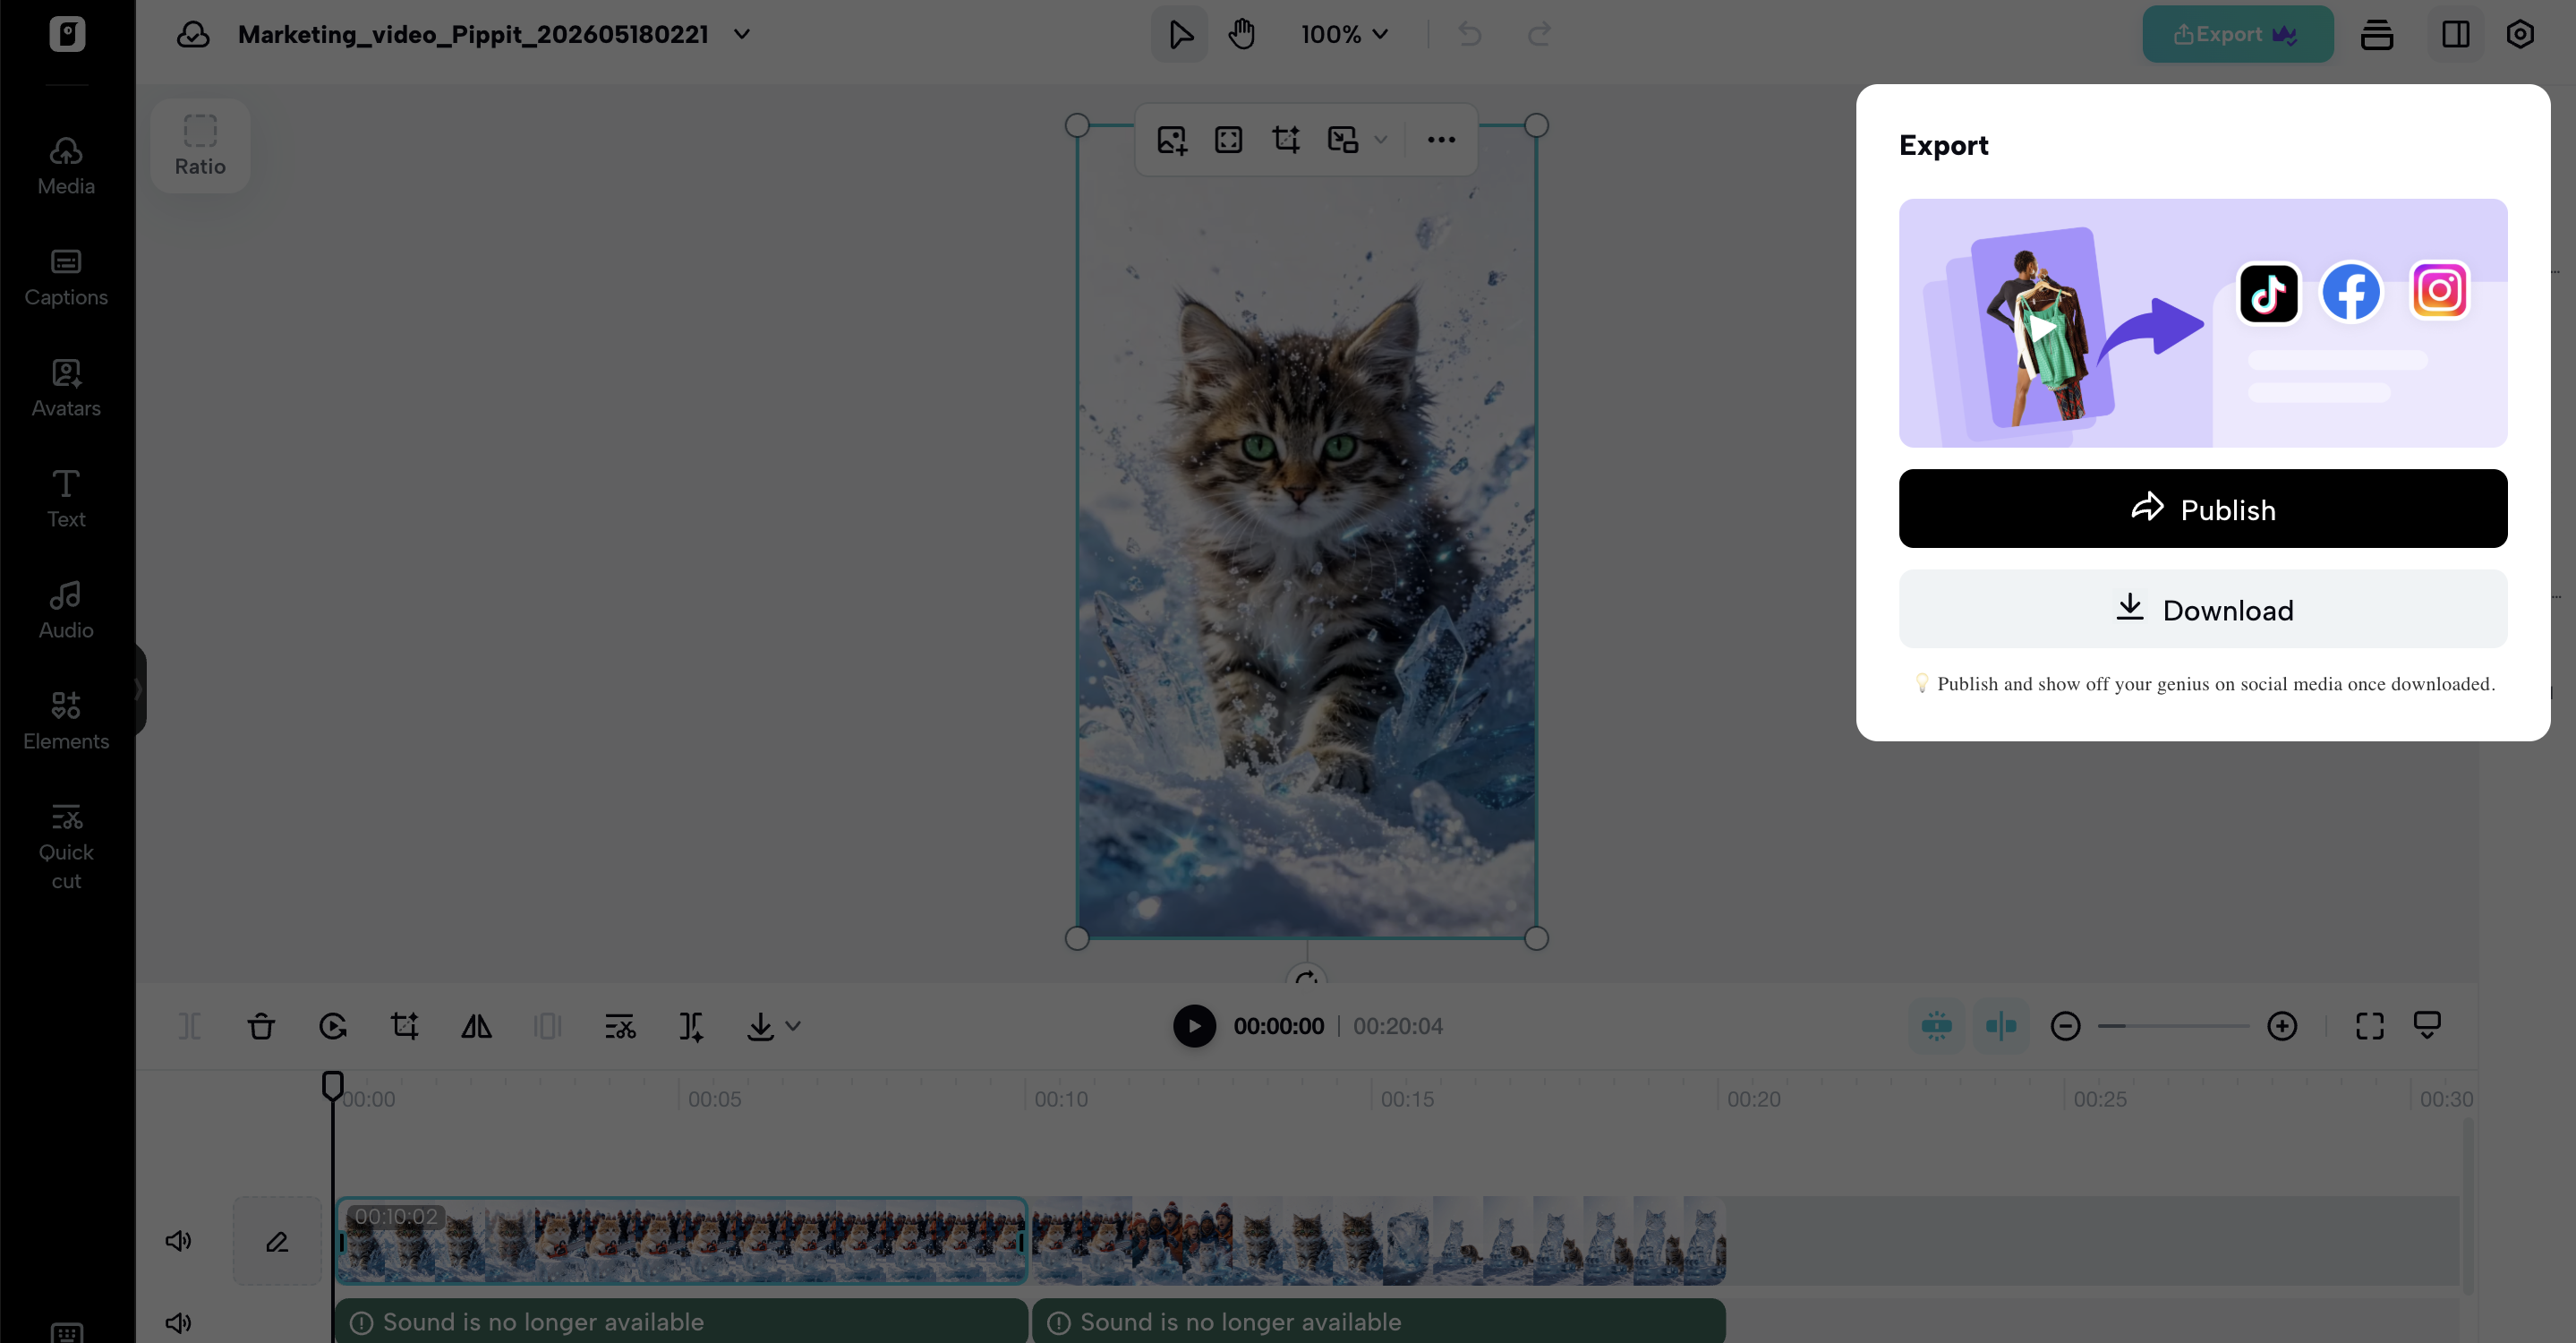
Task: Click the rotate handle below canvas image
Action: [1307, 977]
